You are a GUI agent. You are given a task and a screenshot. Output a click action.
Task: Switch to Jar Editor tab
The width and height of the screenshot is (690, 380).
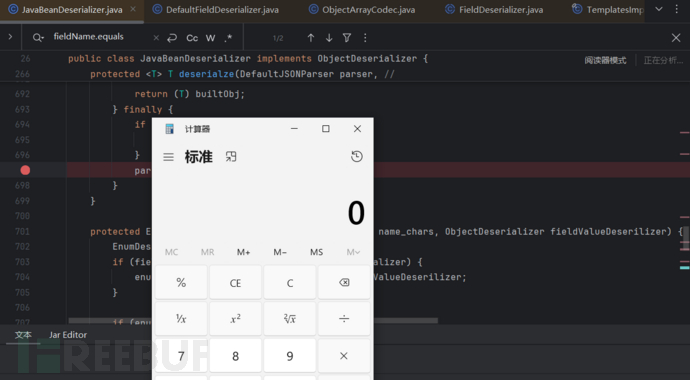click(x=68, y=335)
